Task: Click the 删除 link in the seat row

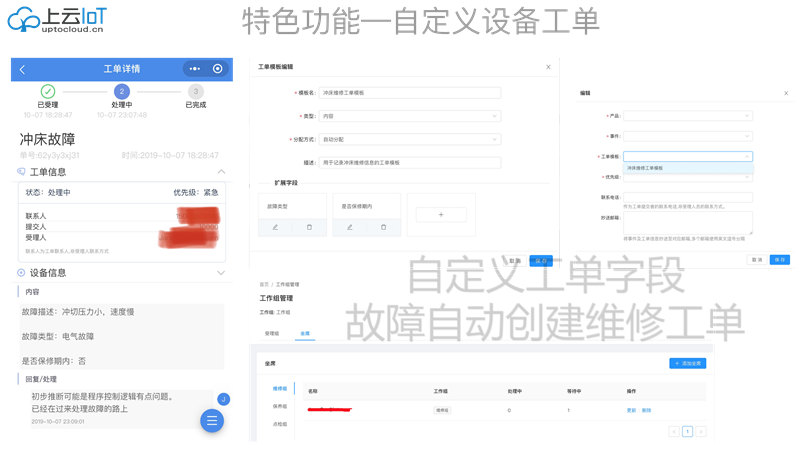Action: (x=646, y=410)
